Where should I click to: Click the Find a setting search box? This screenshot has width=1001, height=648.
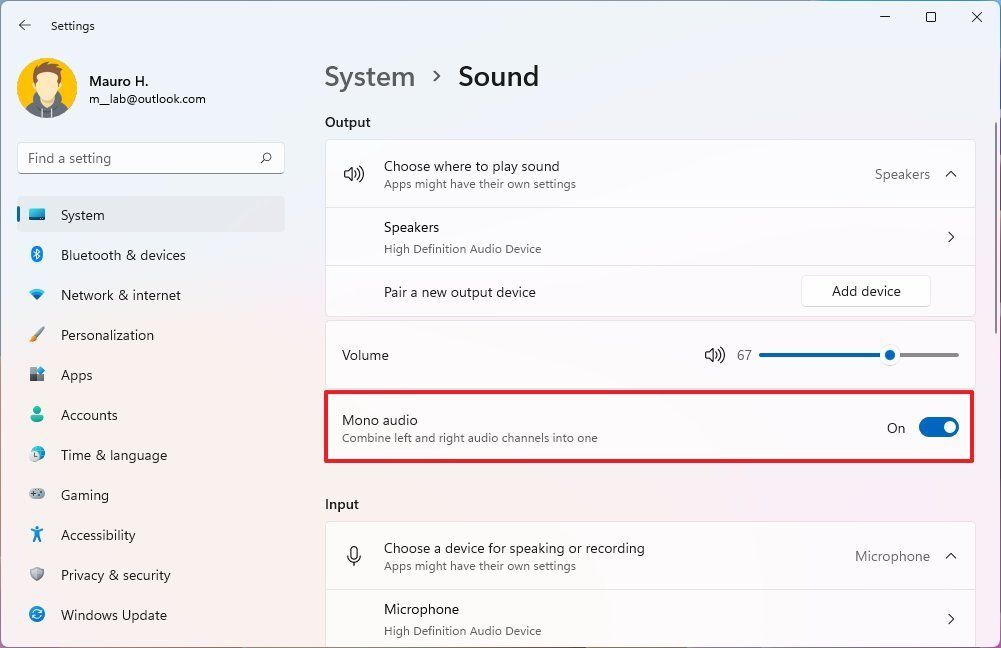(150, 158)
